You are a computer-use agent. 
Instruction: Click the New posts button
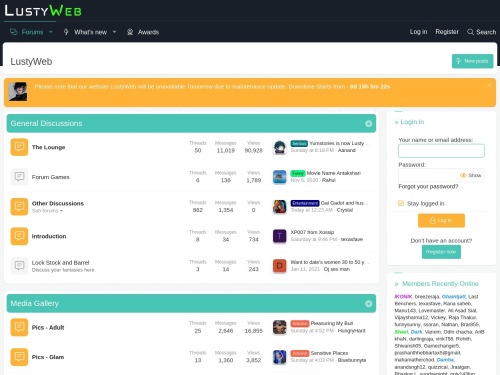pyautogui.click(x=472, y=61)
